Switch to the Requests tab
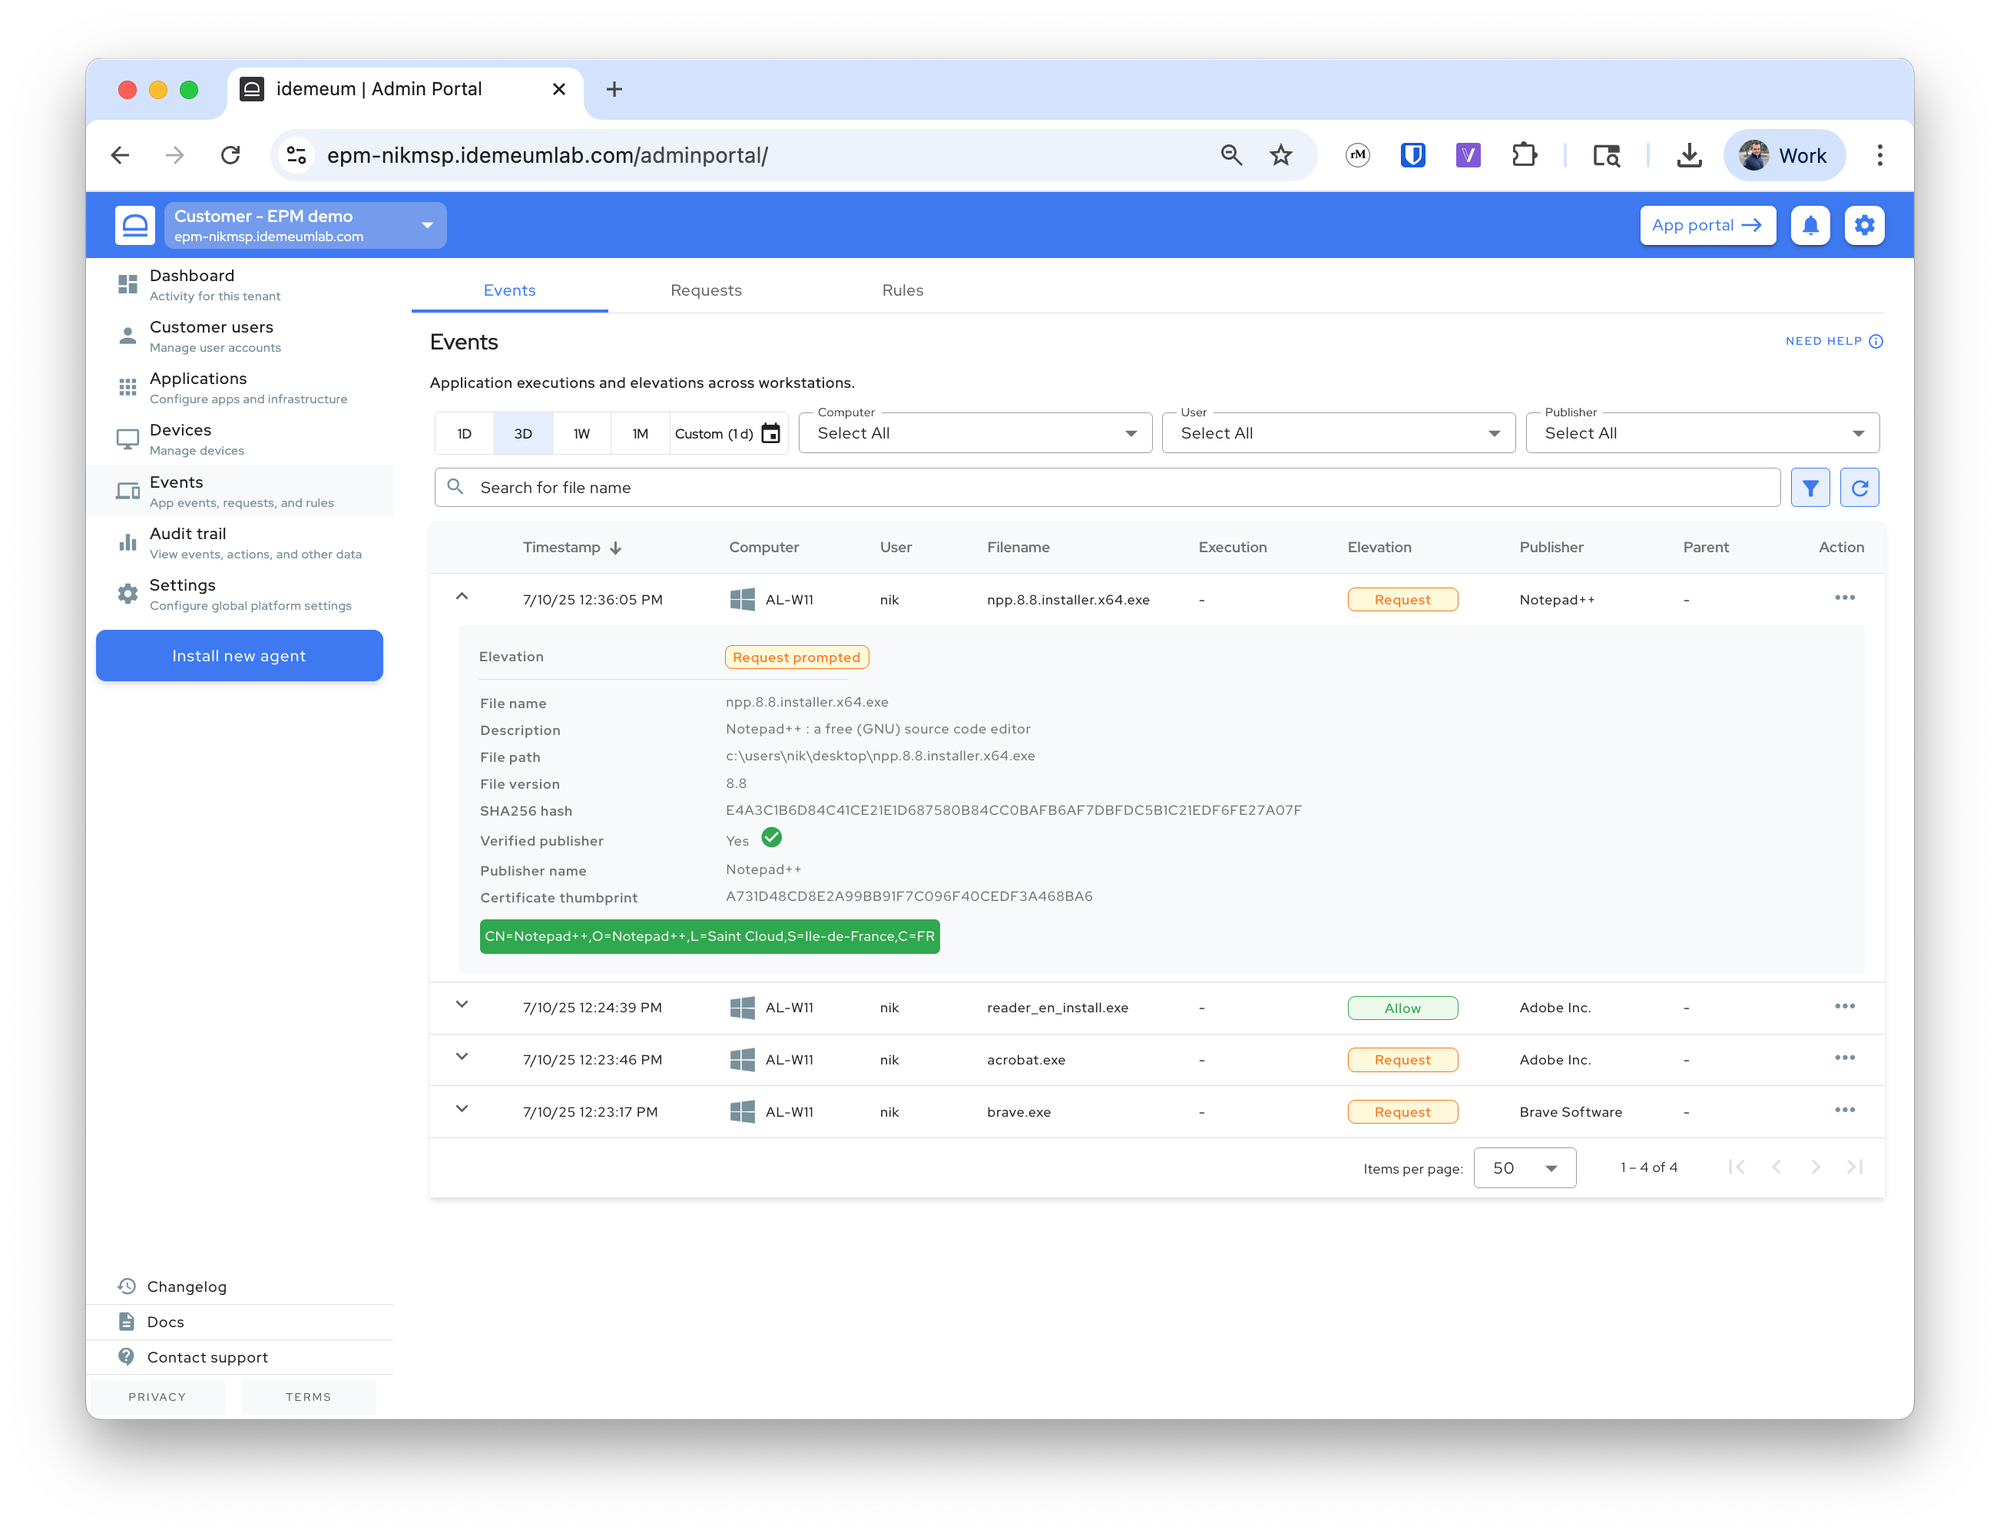The width and height of the screenshot is (2000, 1533). point(706,290)
